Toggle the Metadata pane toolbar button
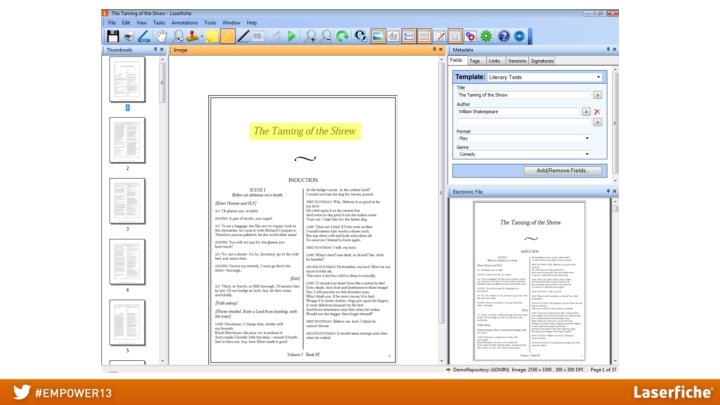Image resolution: width=720 pixels, height=405 pixels. 409,36
